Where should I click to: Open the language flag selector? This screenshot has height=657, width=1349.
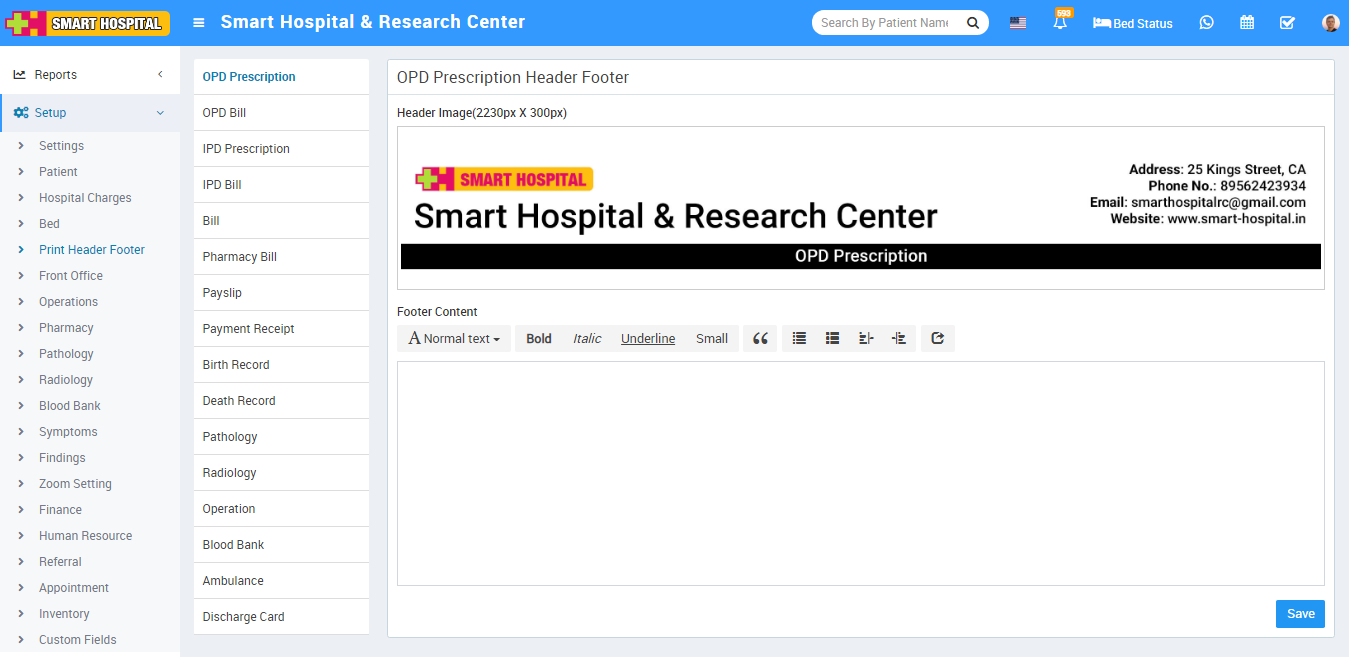point(1017,23)
